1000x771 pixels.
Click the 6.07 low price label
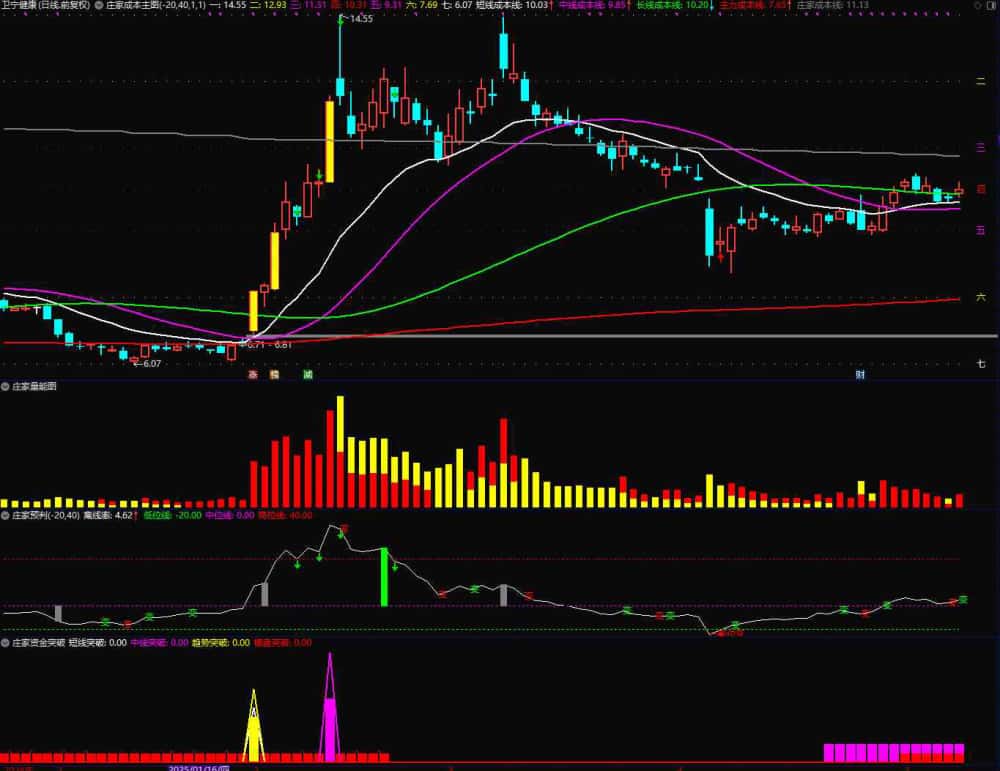pos(152,363)
